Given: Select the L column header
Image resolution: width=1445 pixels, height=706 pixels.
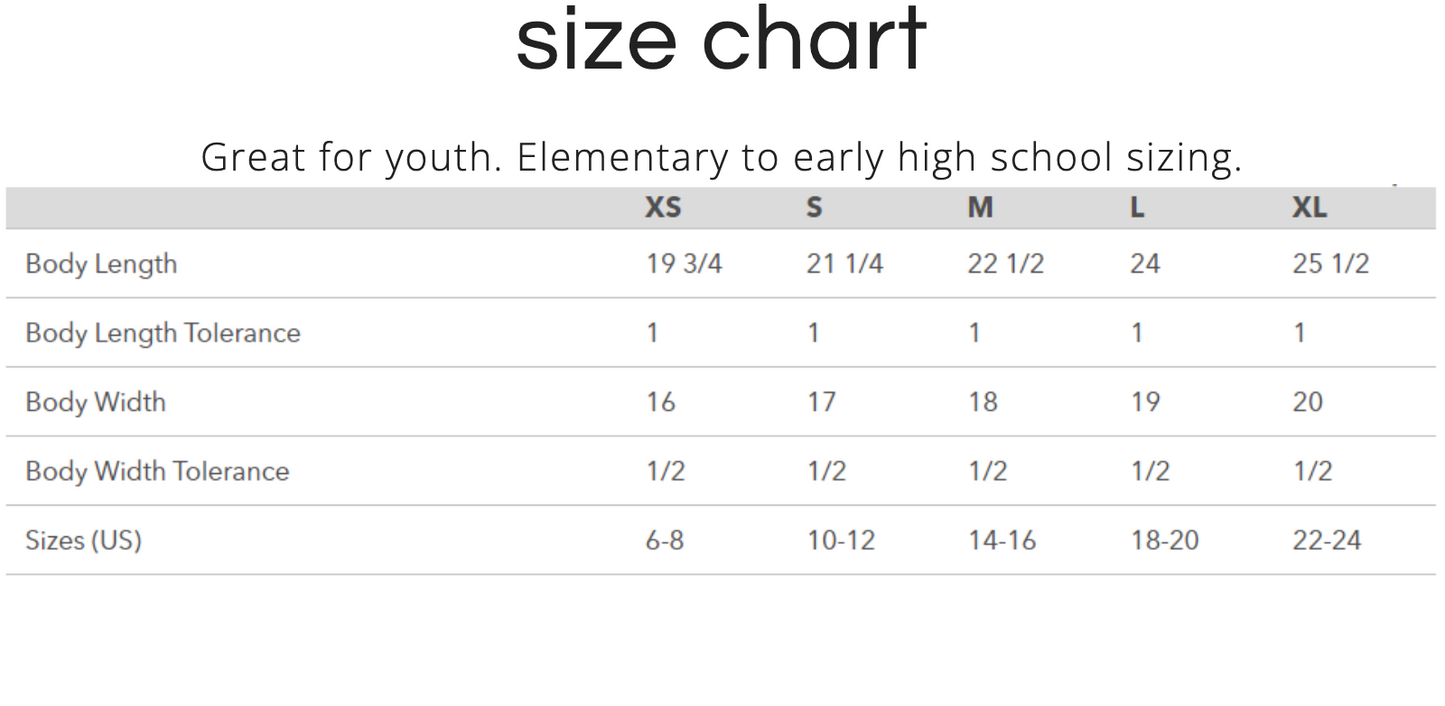Looking at the screenshot, I should (x=1137, y=207).
